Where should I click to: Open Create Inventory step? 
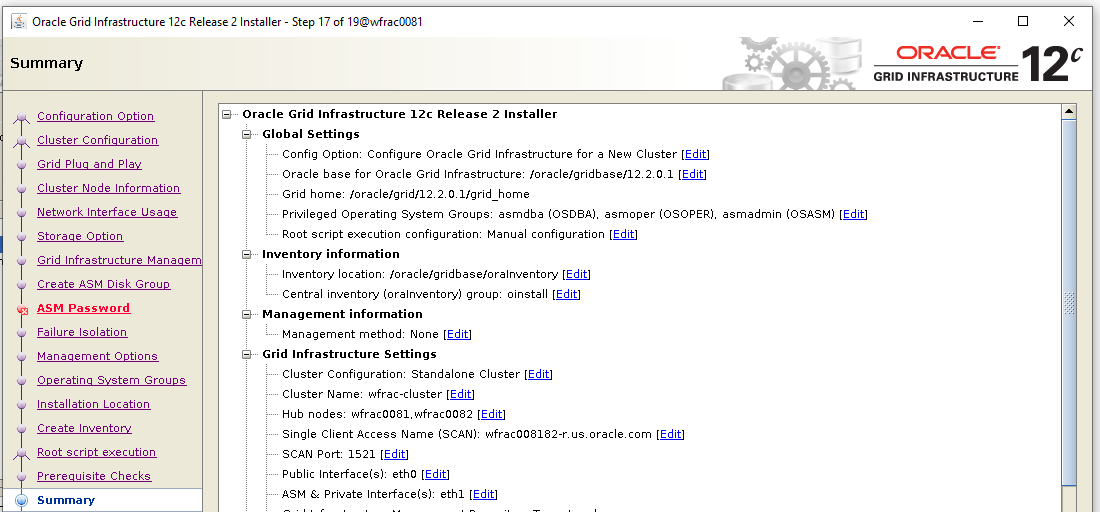click(x=84, y=429)
